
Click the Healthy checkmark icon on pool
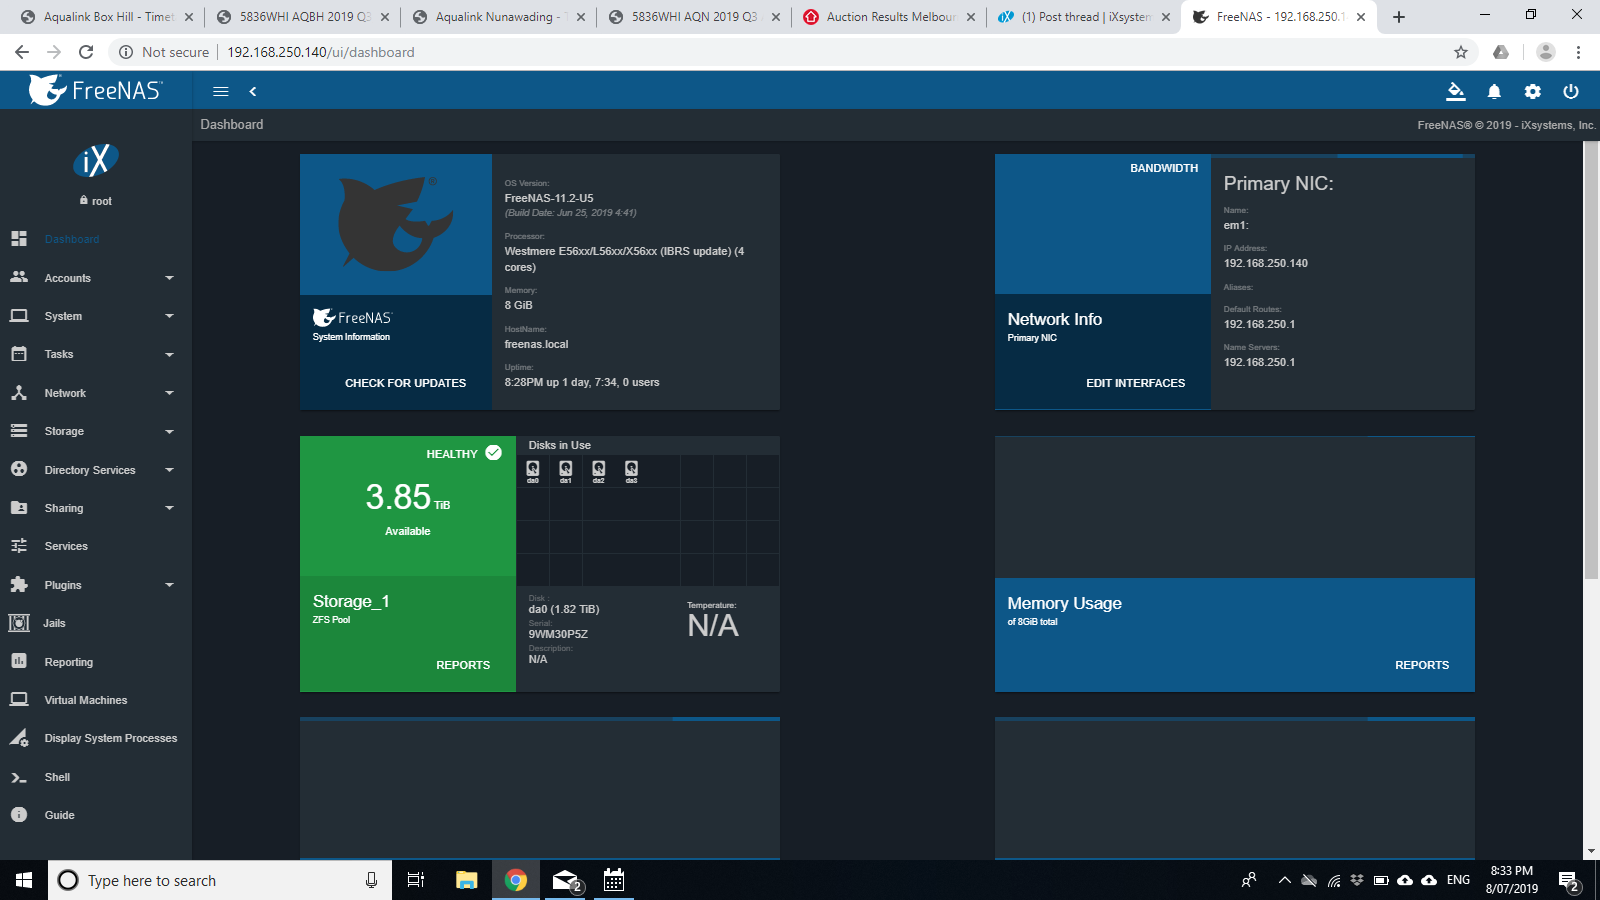click(x=493, y=453)
